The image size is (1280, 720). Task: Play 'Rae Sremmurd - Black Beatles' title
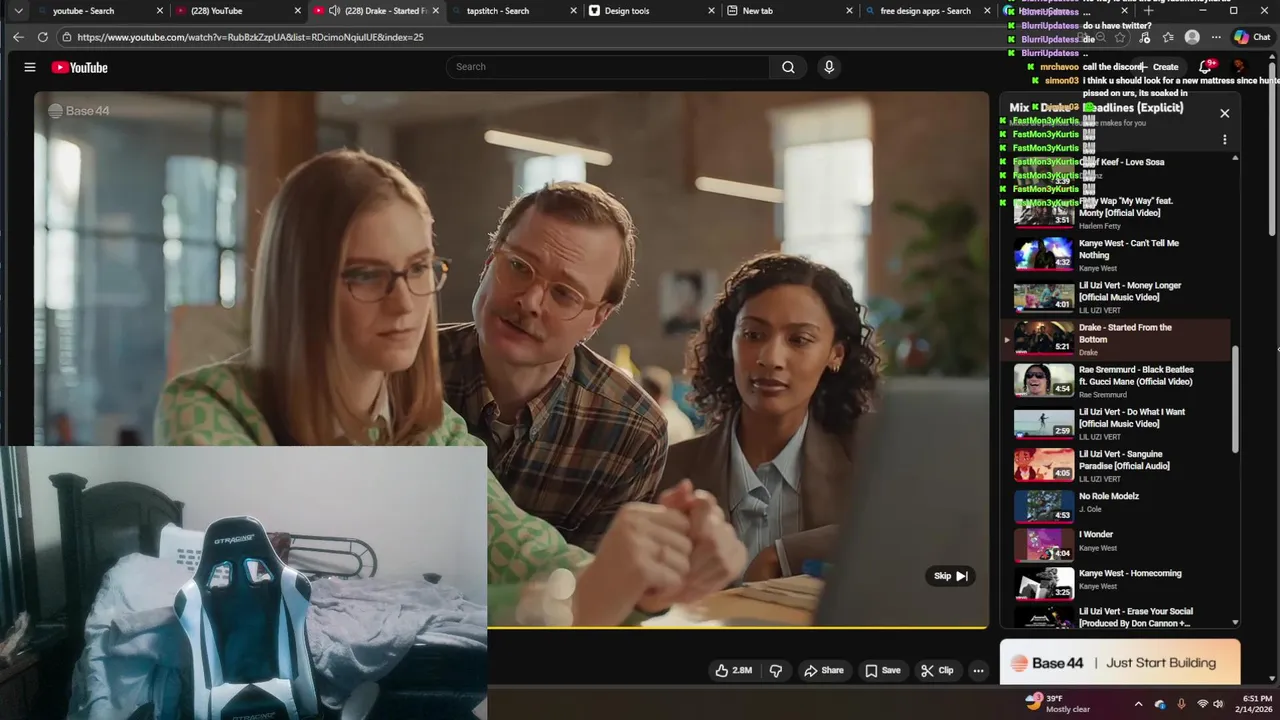(x=1136, y=375)
